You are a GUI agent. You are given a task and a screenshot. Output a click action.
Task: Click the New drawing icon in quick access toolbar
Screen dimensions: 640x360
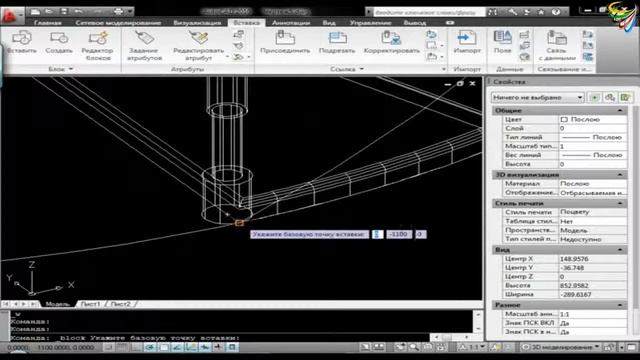[36, 11]
